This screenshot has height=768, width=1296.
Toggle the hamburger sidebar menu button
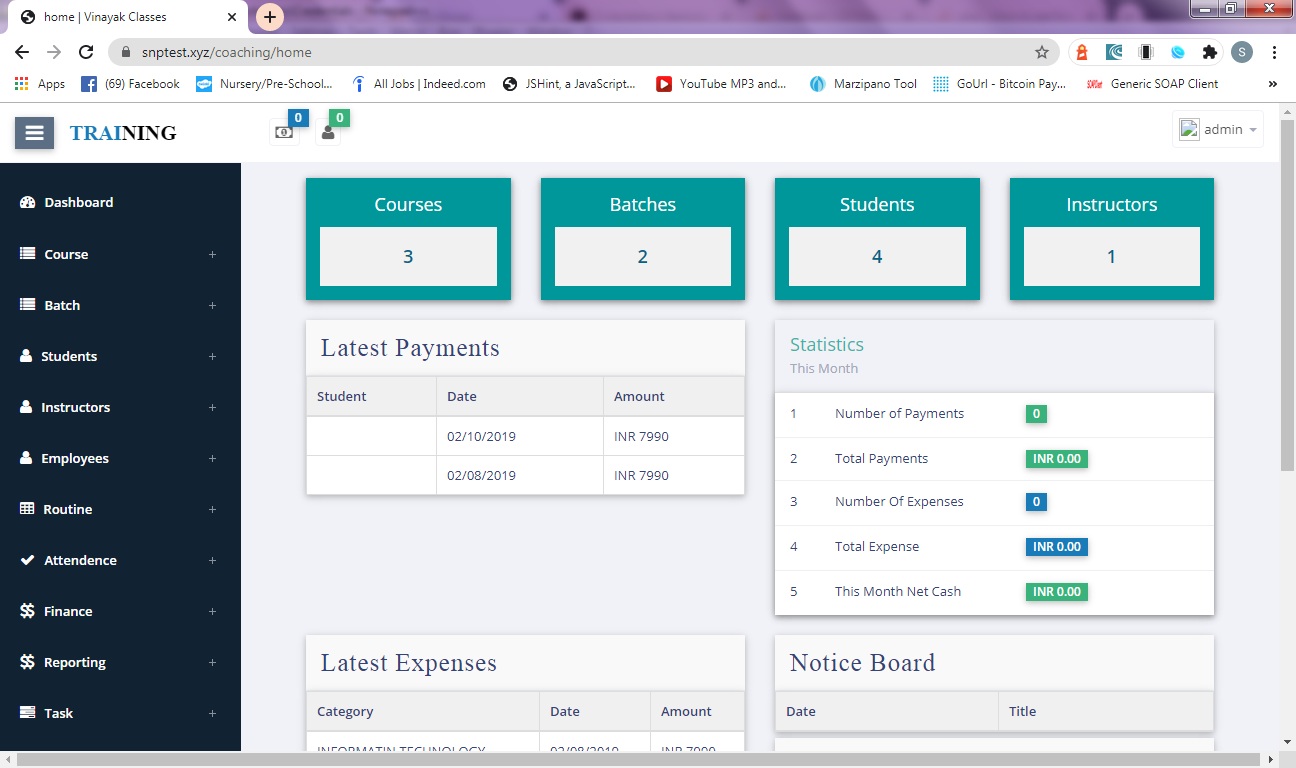click(34, 133)
